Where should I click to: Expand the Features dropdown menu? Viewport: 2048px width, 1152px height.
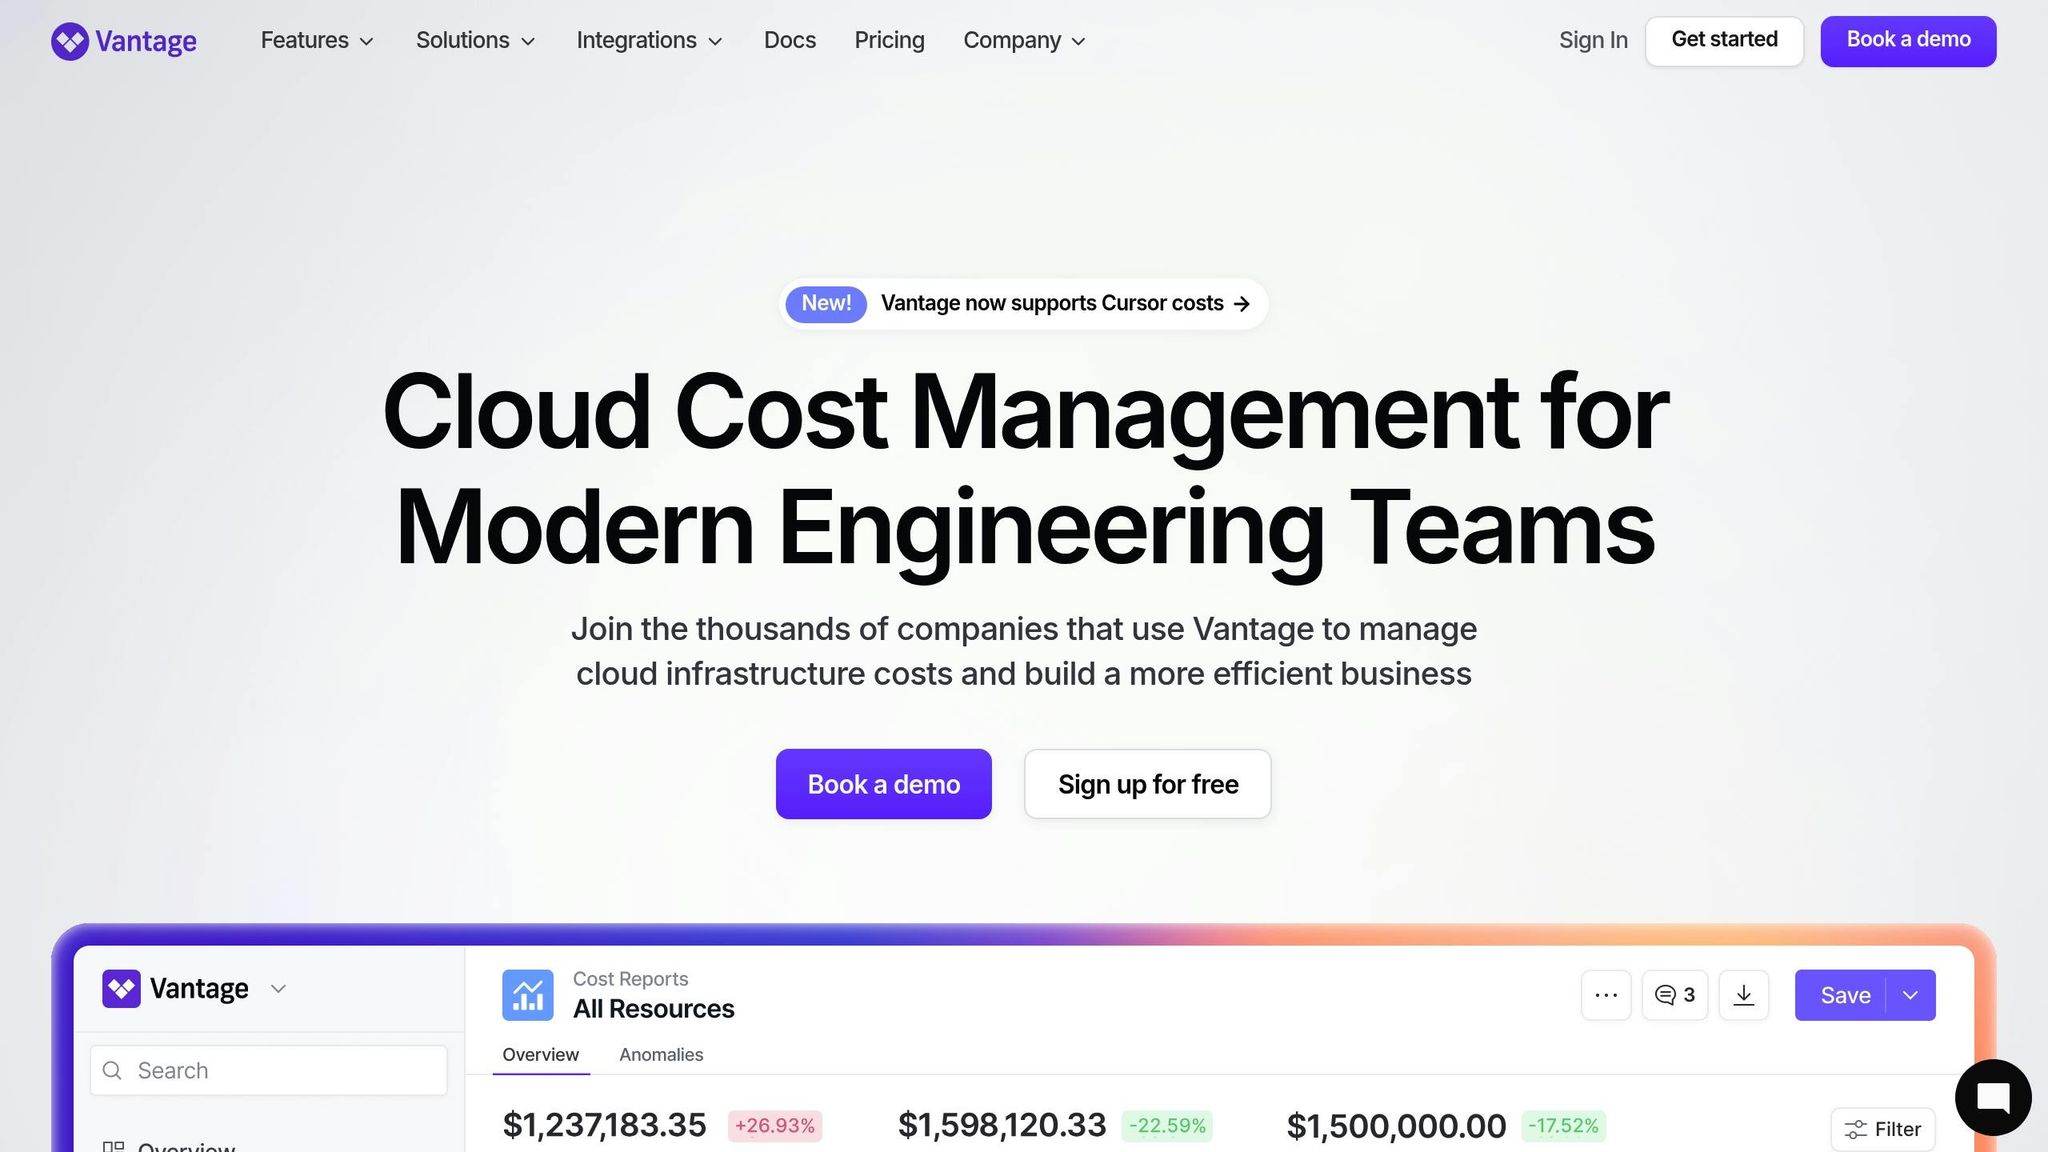coord(316,41)
